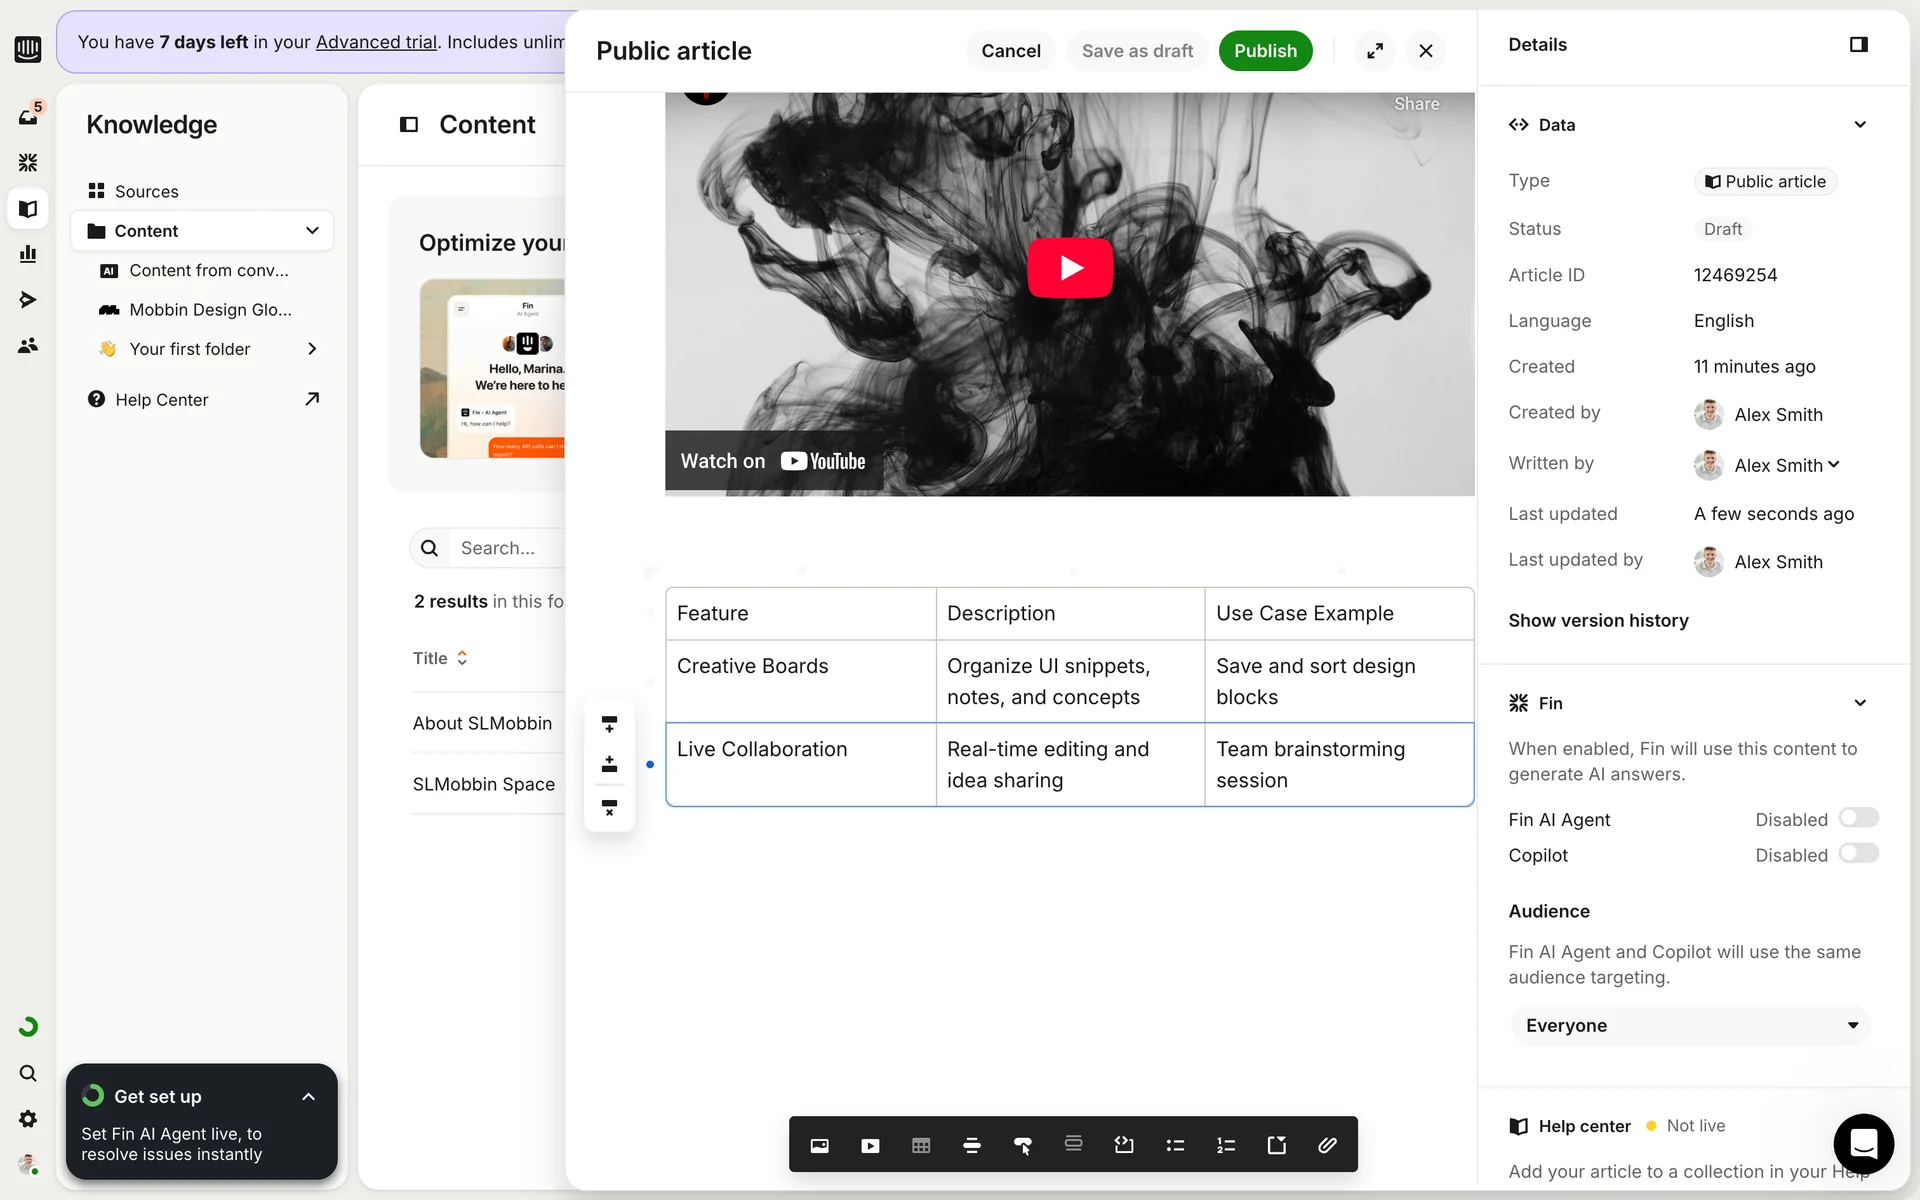Enable the Copilot toggle
The height and width of the screenshot is (1200, 1920).
click(x=1858, y=854)
